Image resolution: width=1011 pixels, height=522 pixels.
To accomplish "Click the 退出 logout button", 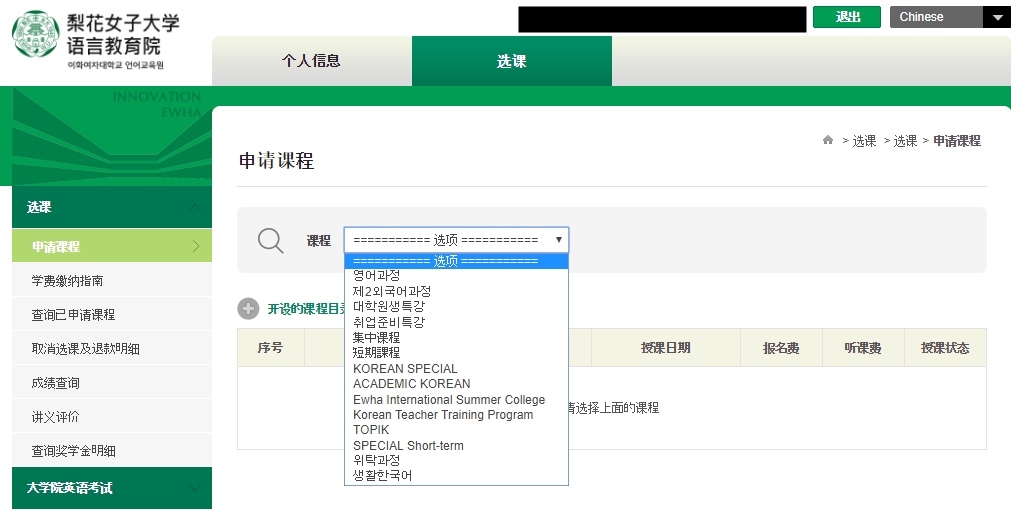I will 847,17.
